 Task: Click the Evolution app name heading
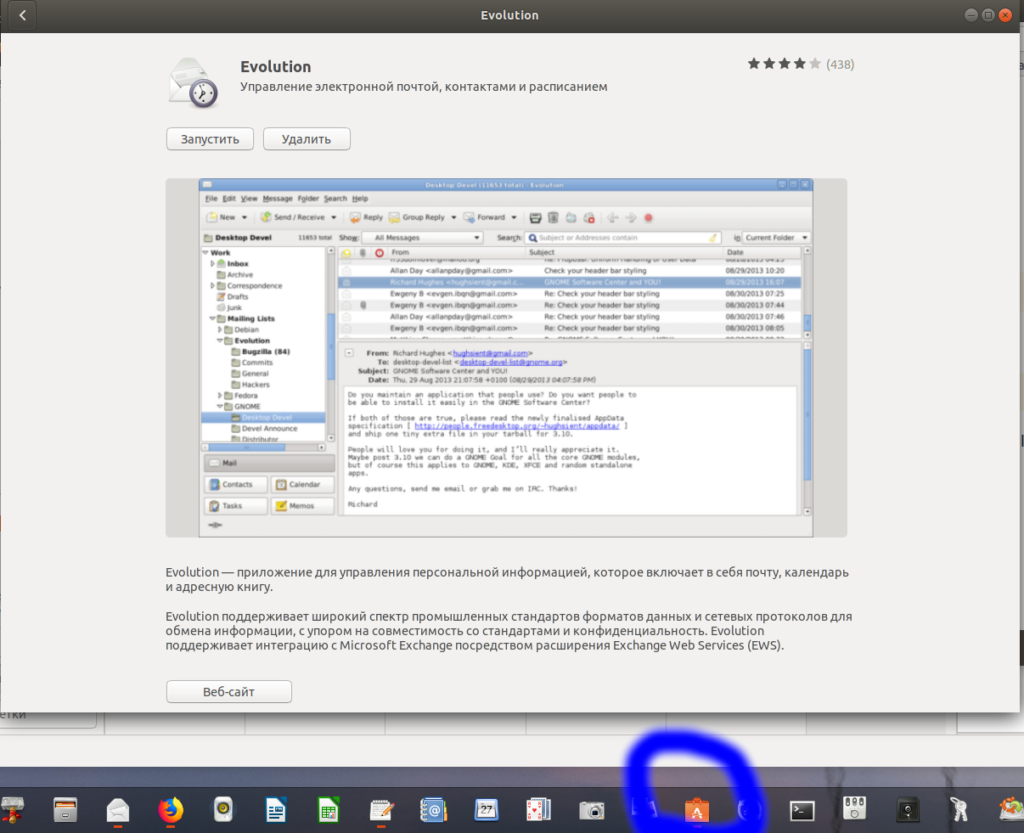point(276,67)
